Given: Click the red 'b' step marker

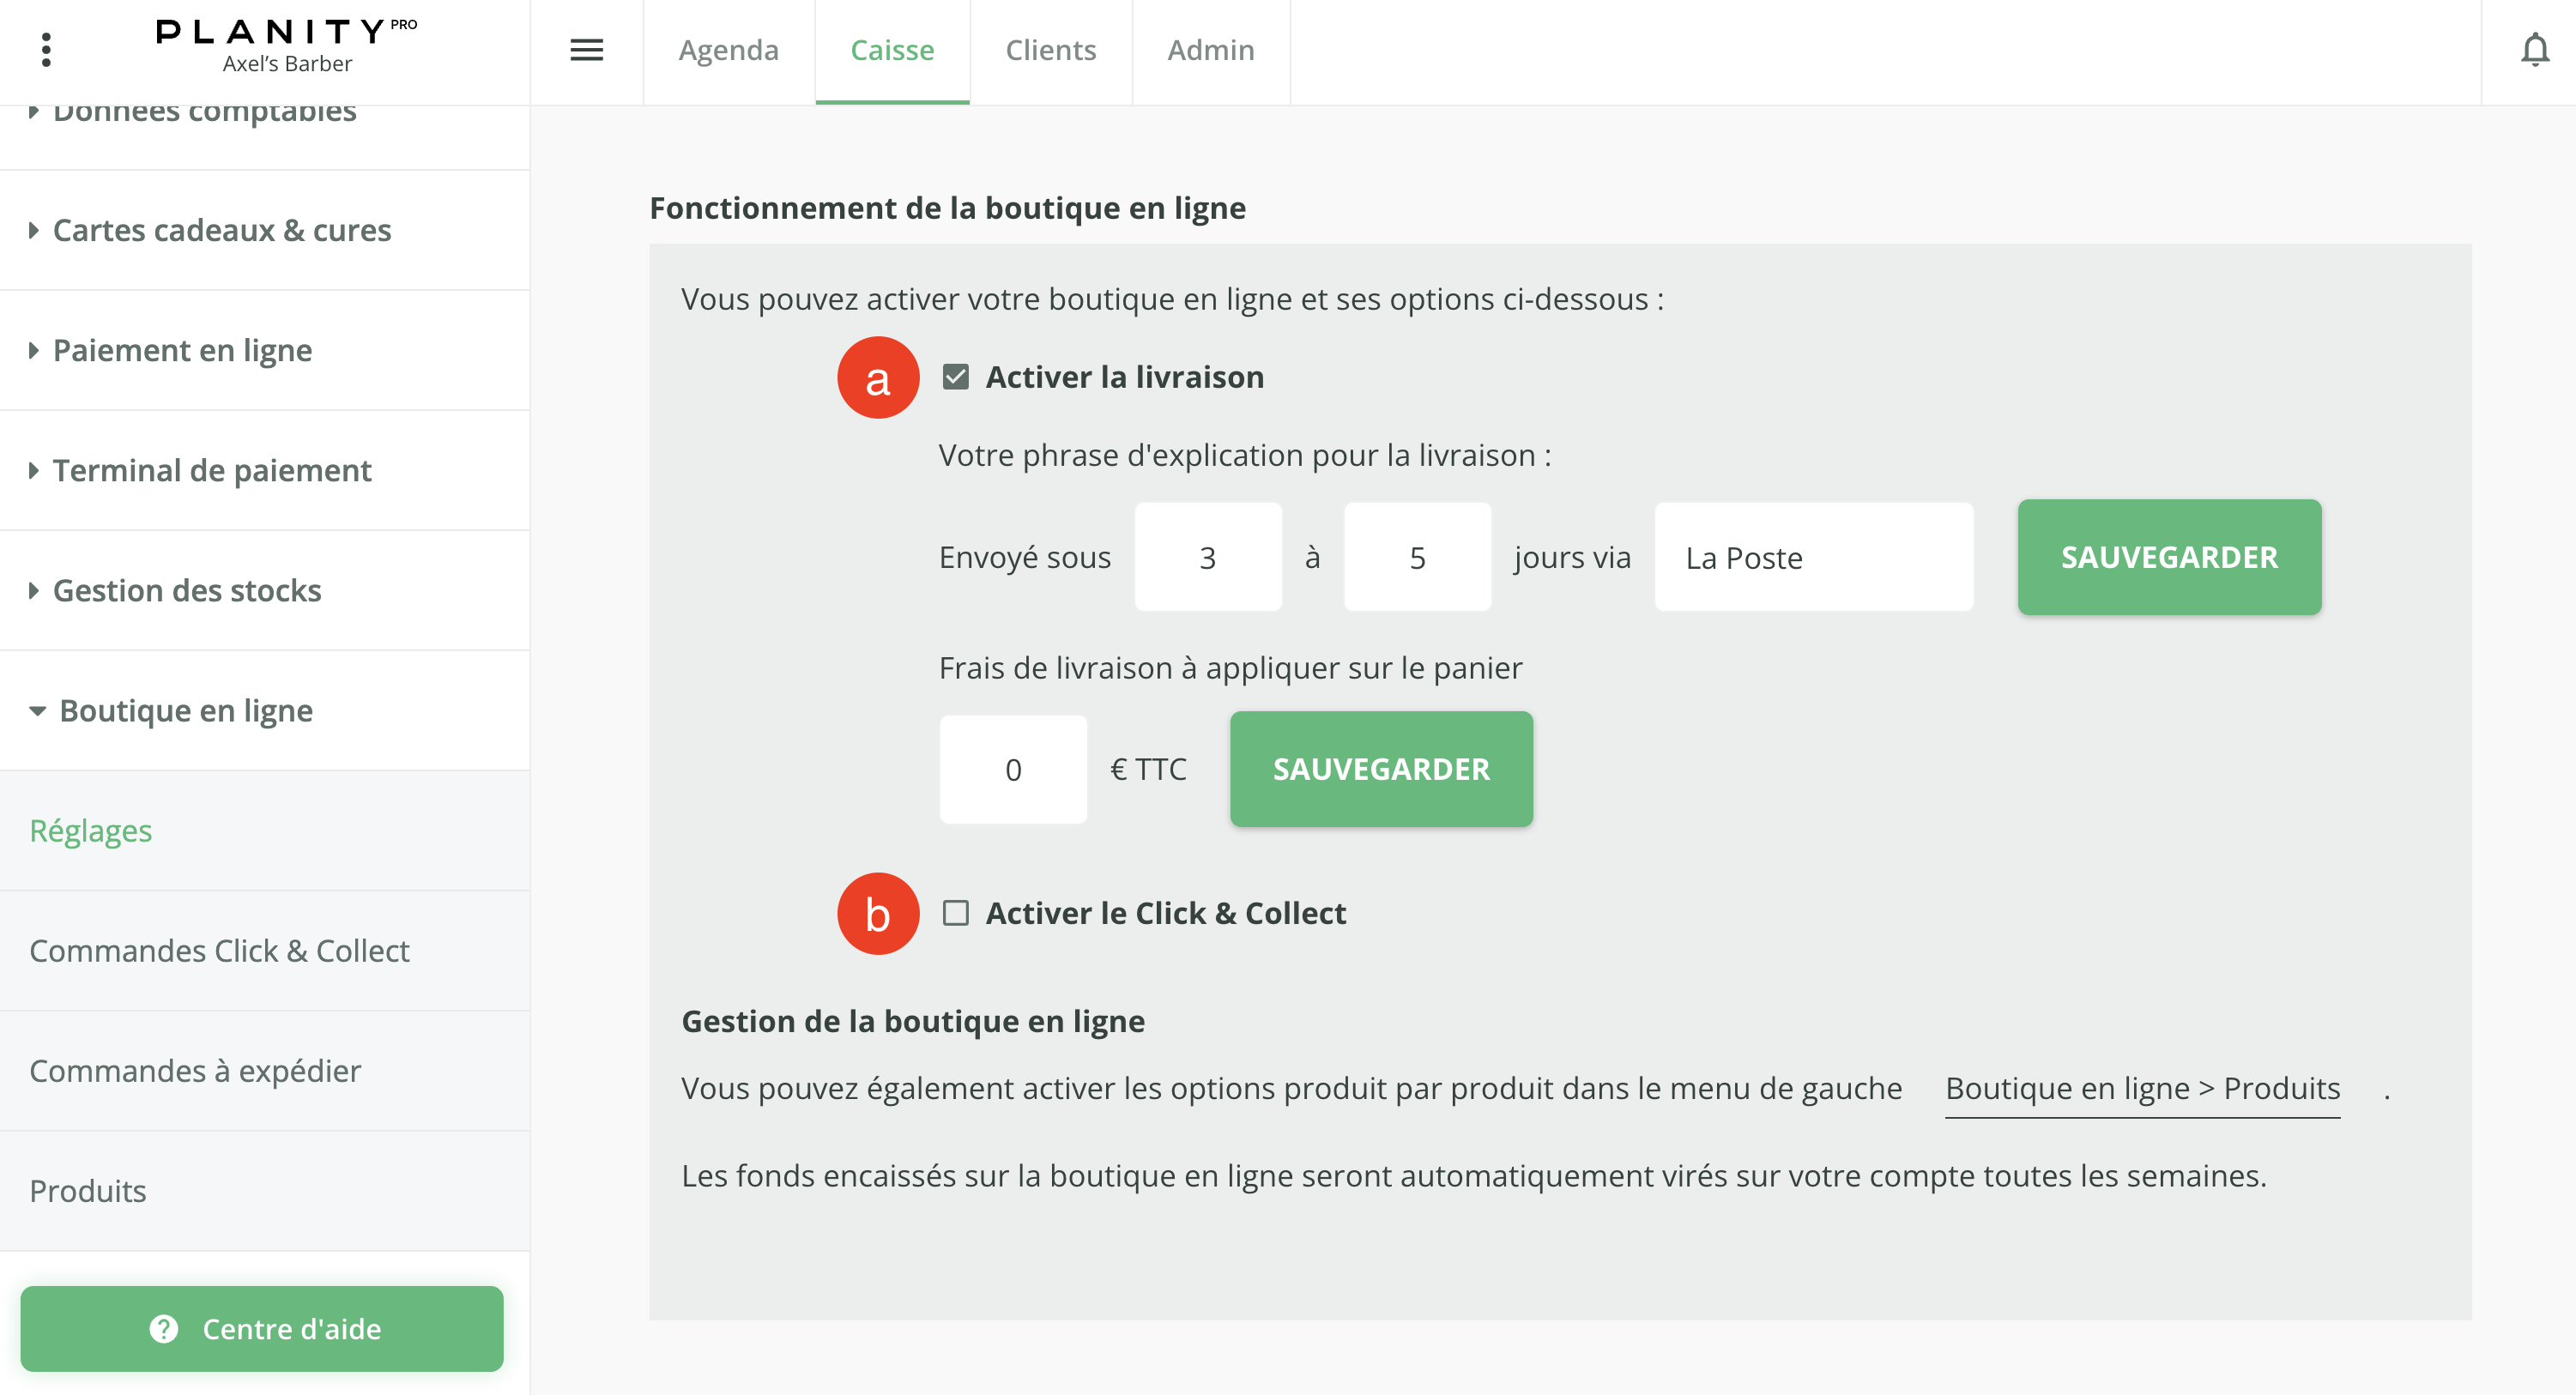Looking at the screenshot, I should (877, 913).
